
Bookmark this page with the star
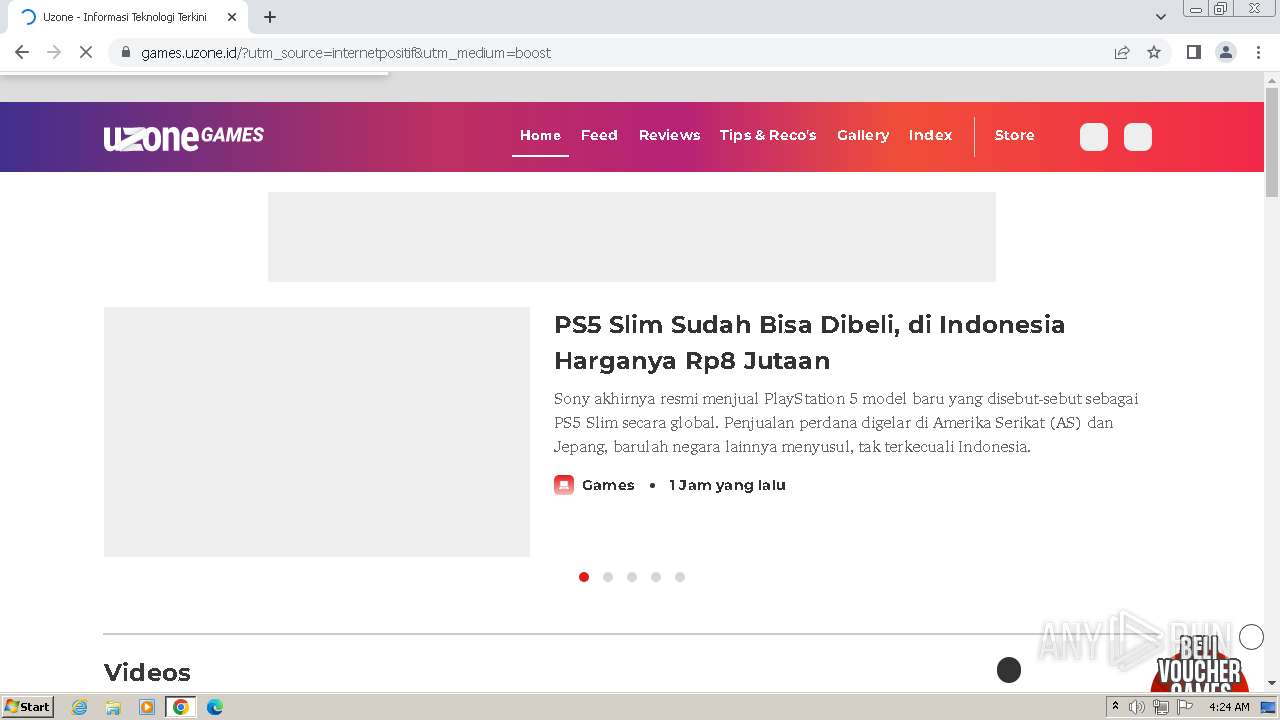[x=1154, y=53]
